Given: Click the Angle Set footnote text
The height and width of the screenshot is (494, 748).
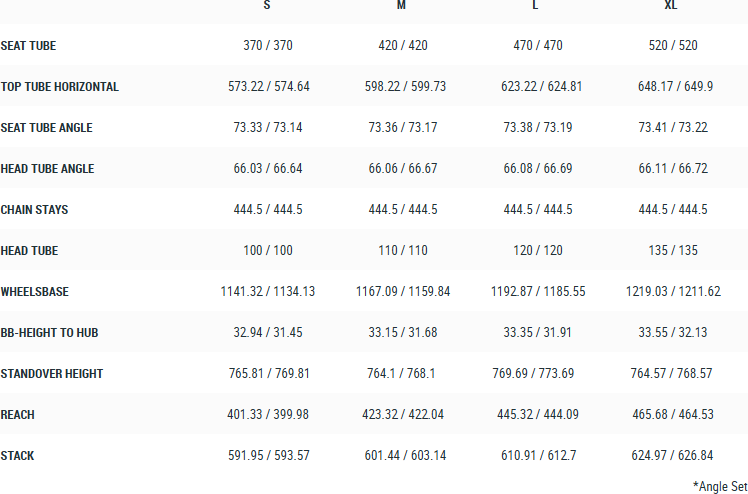Looking at the screenshot, I should click(719, 485).
